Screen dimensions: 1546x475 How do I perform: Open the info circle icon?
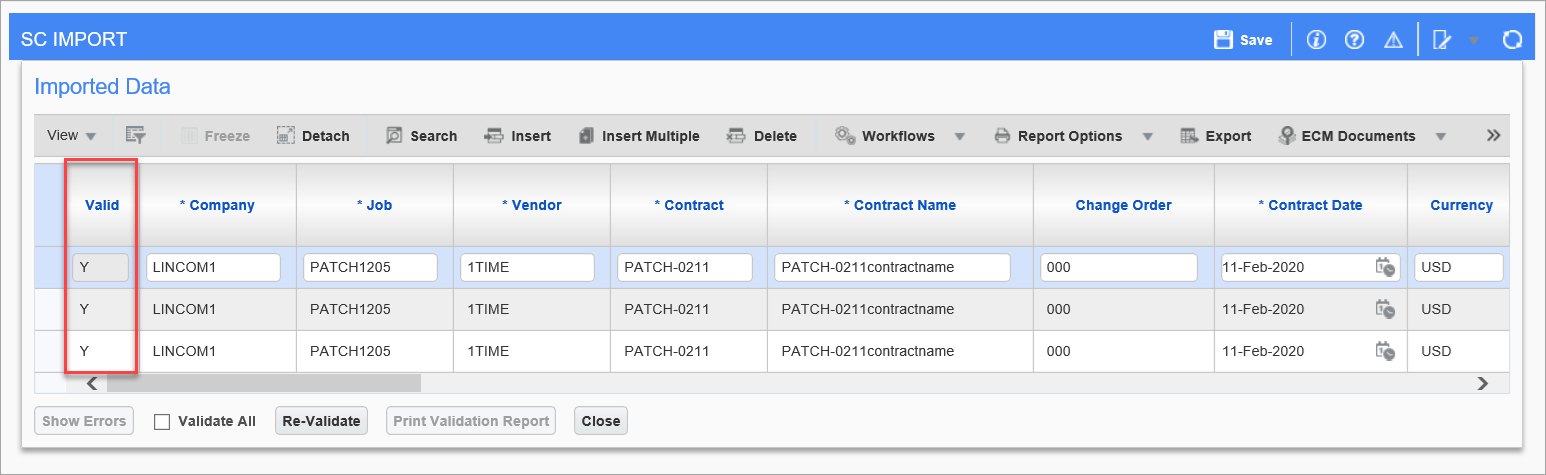coord(1316,40)
